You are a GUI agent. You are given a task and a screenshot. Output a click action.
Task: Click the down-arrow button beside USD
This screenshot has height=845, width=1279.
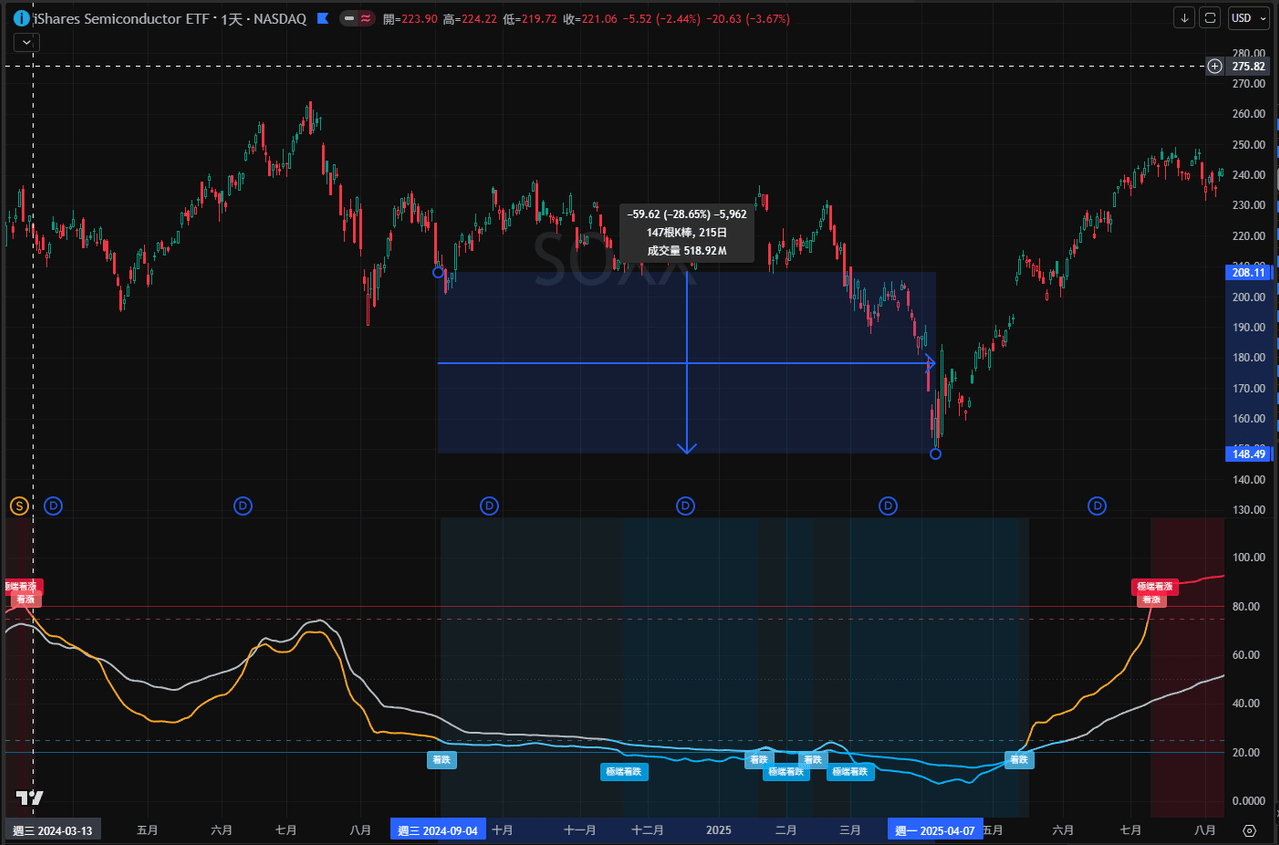point(1185,18)
